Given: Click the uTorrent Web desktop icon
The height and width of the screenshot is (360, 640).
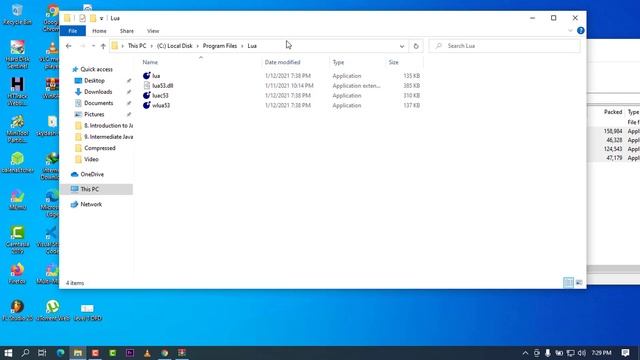Looking at the screenshot, I should click(53, 310).
